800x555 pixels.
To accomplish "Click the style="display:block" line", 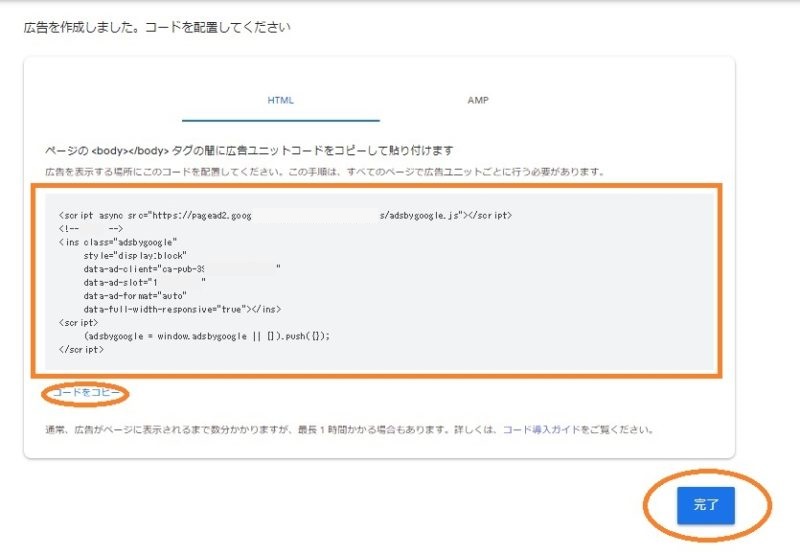I will pos(135,255).
